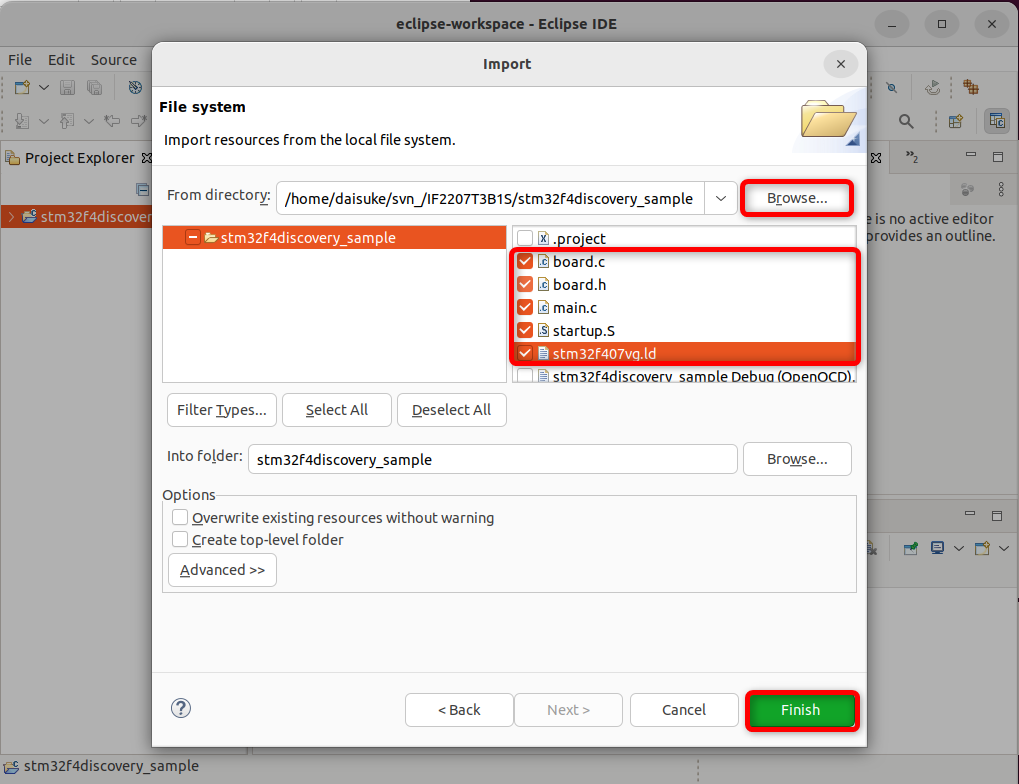Open the Display Selected Console dropdown arrow
Image resolution: width=1019 pixels, height=784 pixels.
pos(959,548)
